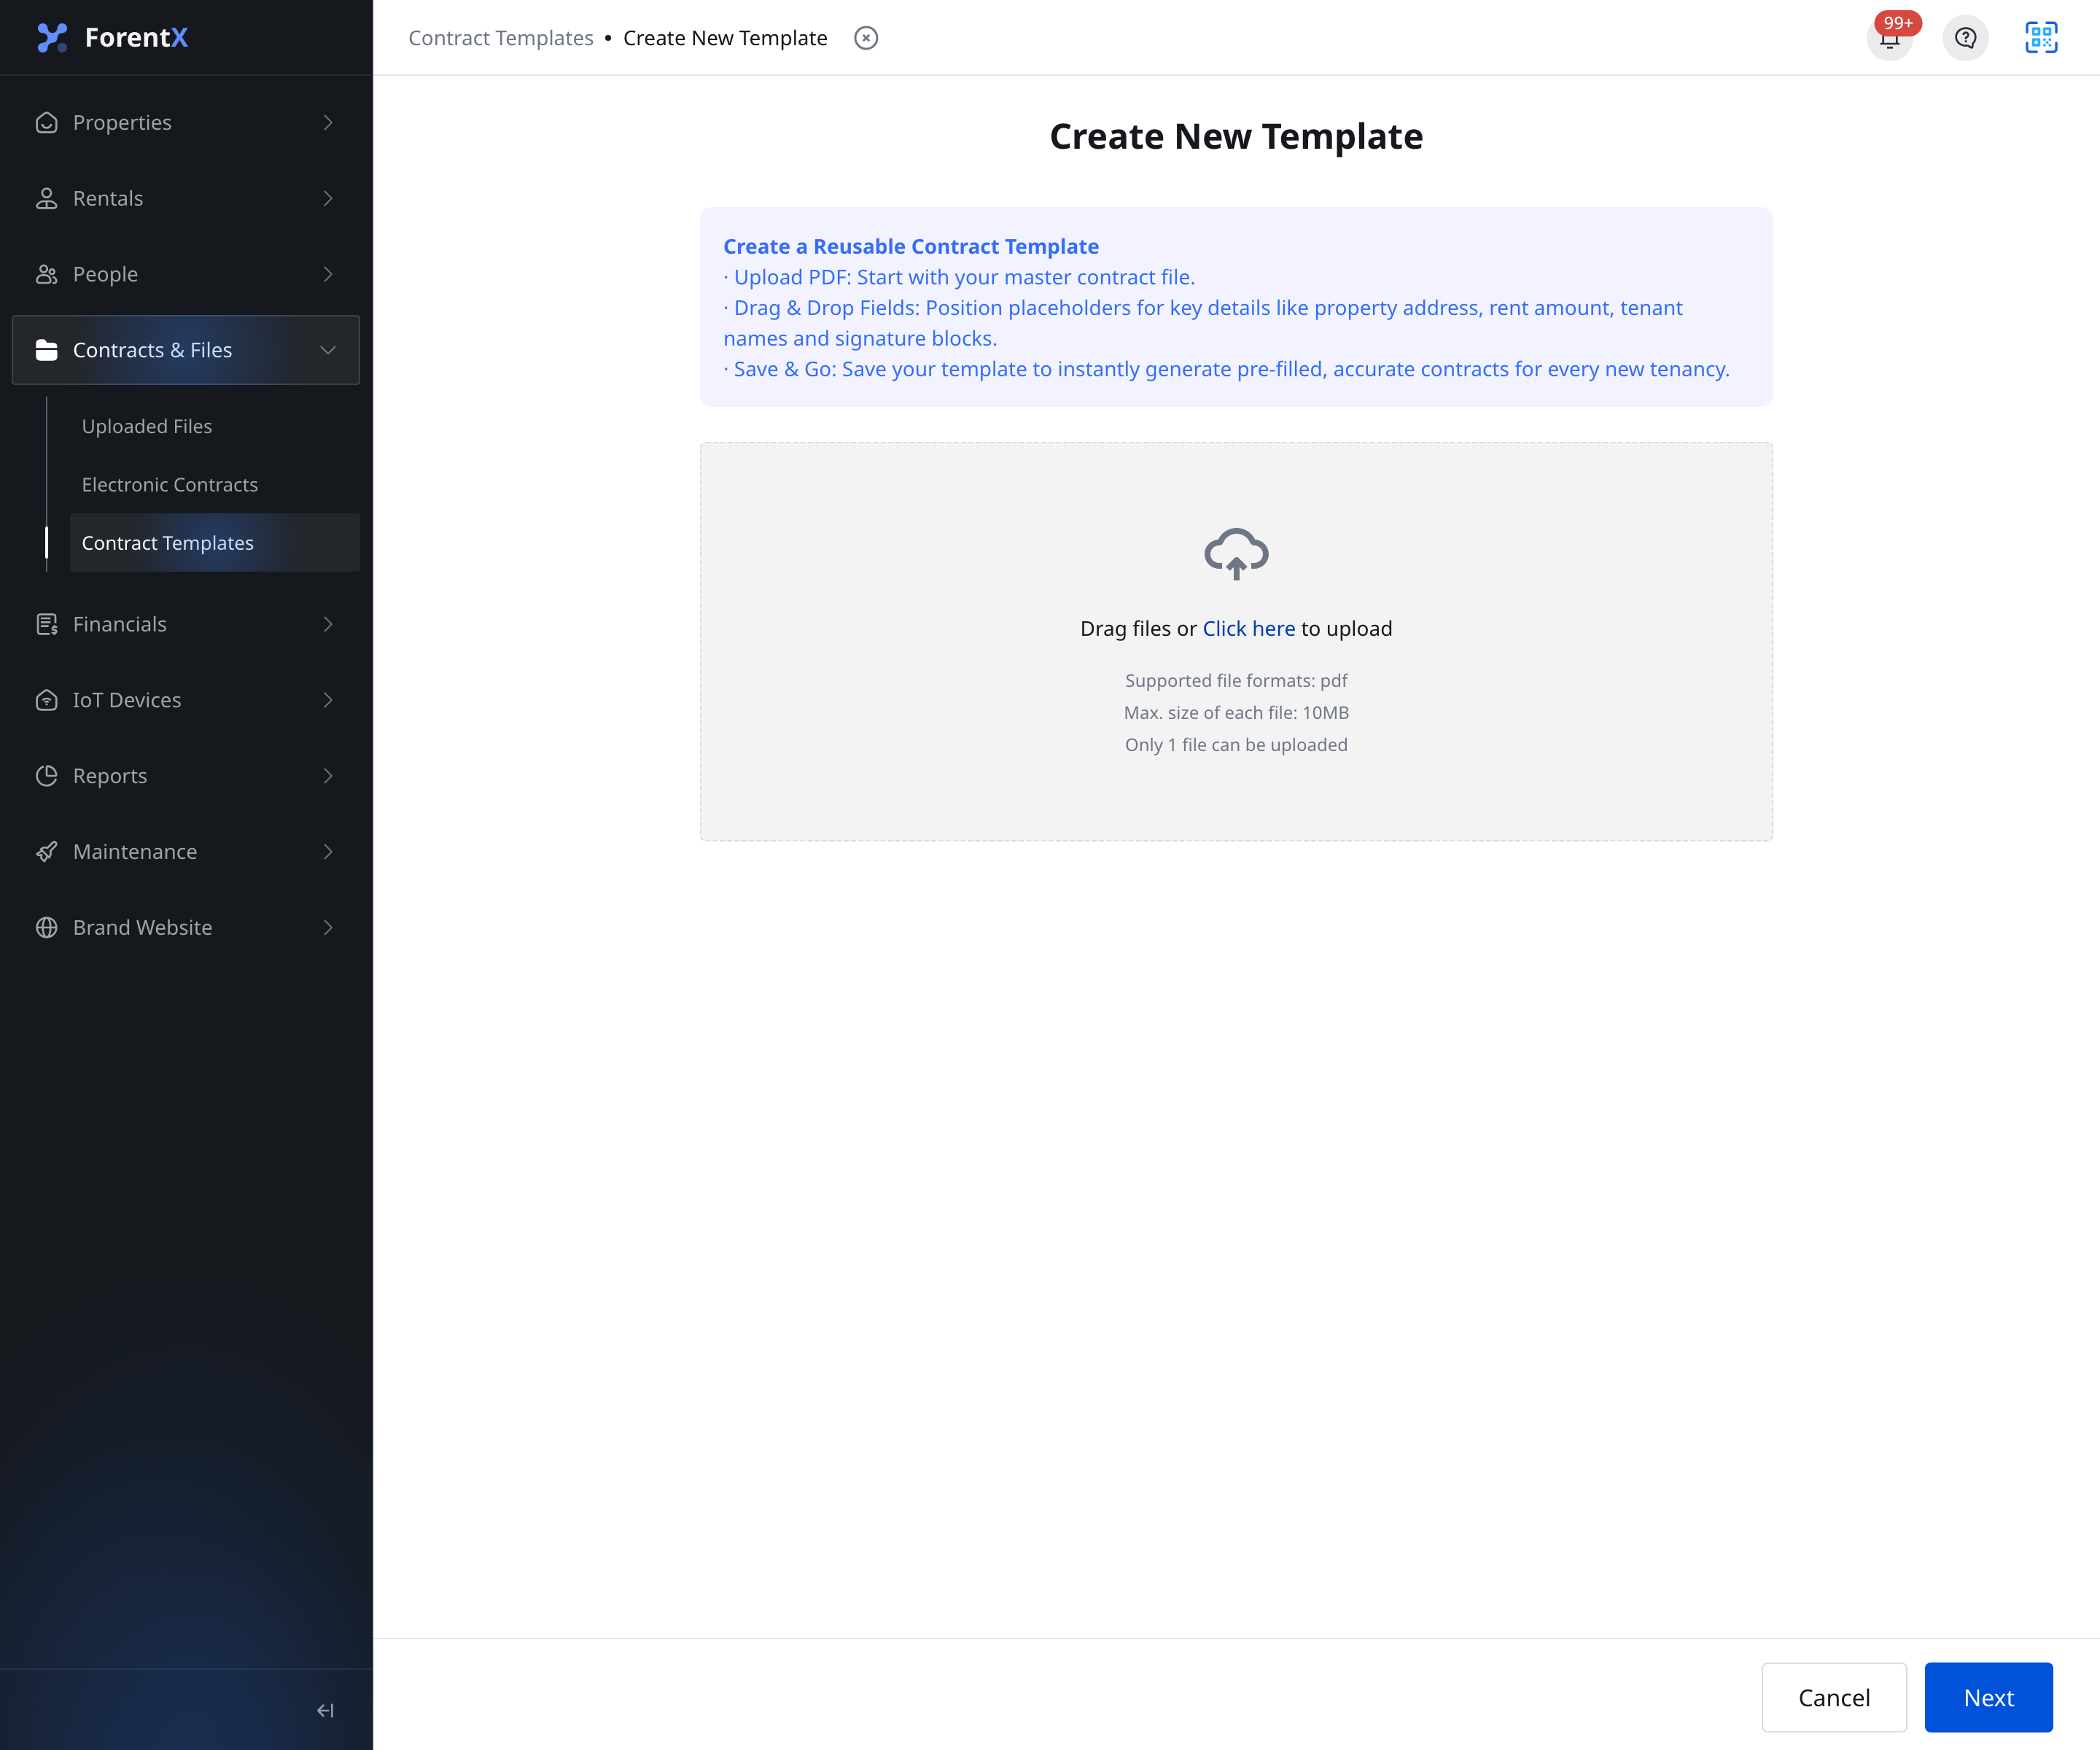Viewport: 2100px width, 1750px height.
Task: Click the Rentals person icon
Action: [46, 198]
